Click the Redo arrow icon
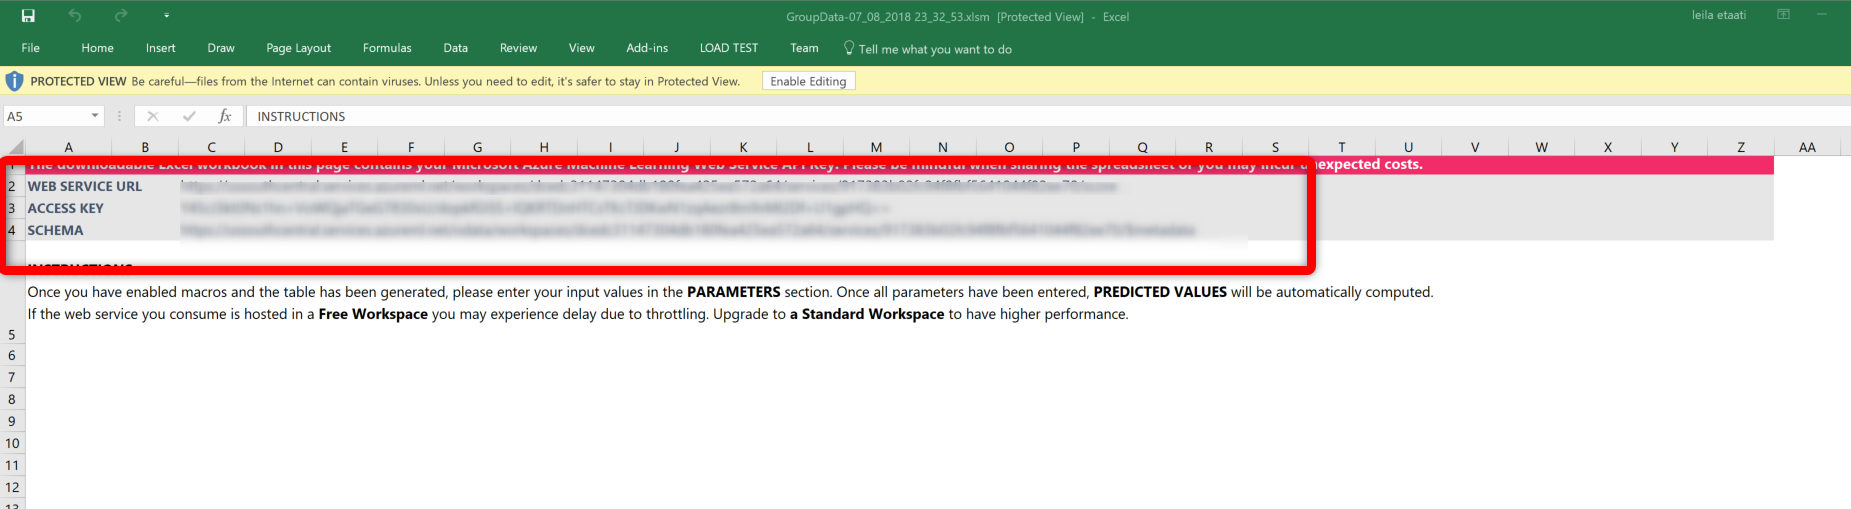Image resolution: width=1851 pixels, height=509 pixels. [x=121, y=16]
